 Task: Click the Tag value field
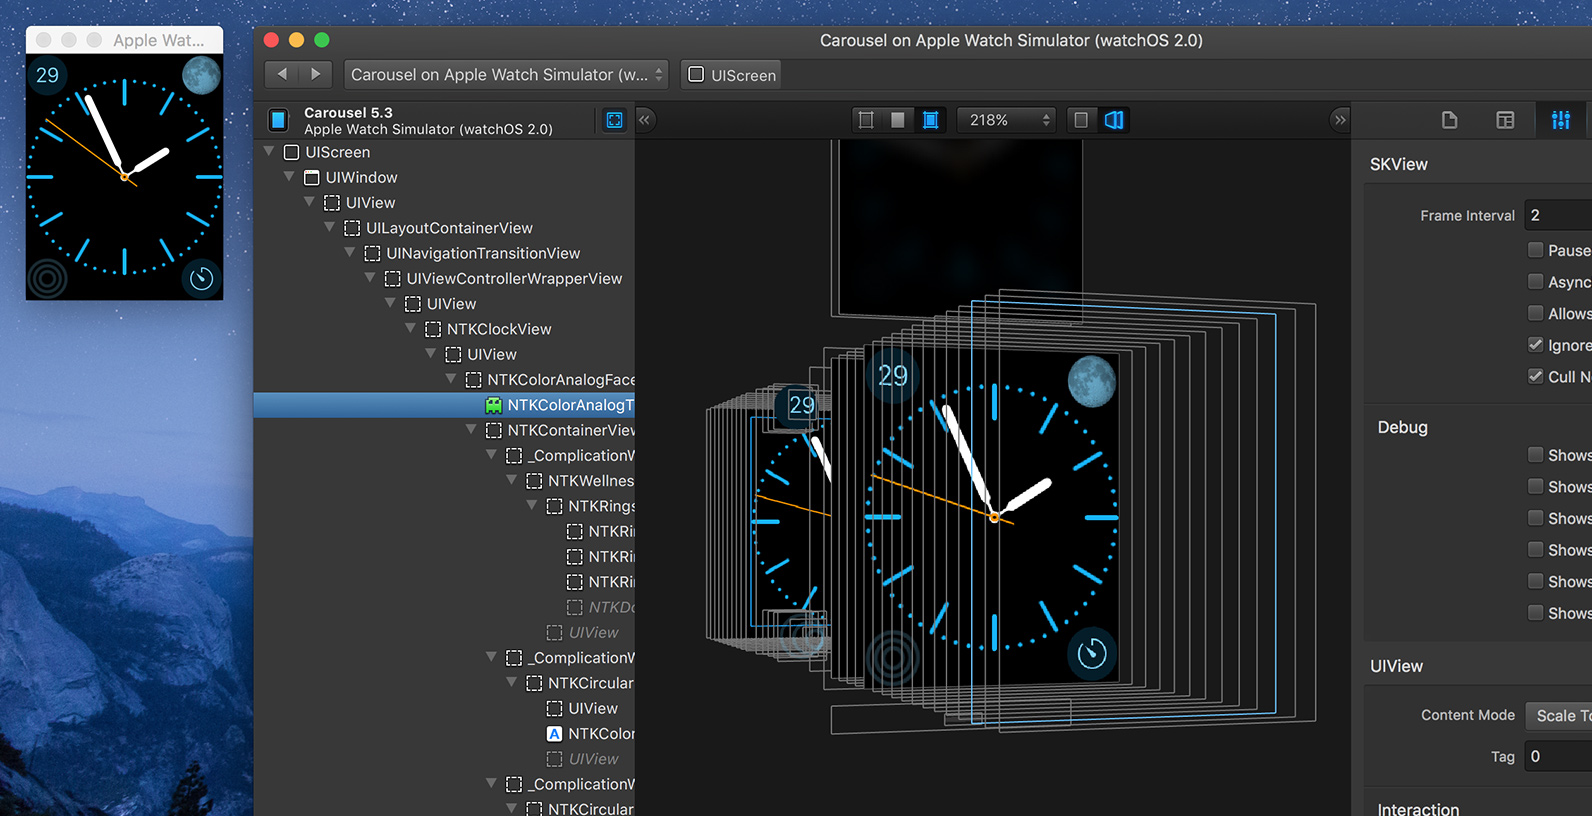pos(1558,756)
